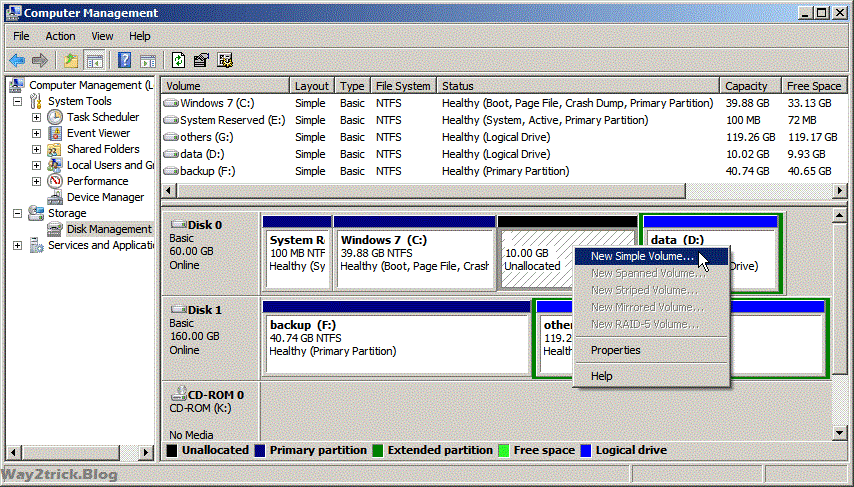
Task: Select the others (G:) row in volume list
Action: coord(504,137)
